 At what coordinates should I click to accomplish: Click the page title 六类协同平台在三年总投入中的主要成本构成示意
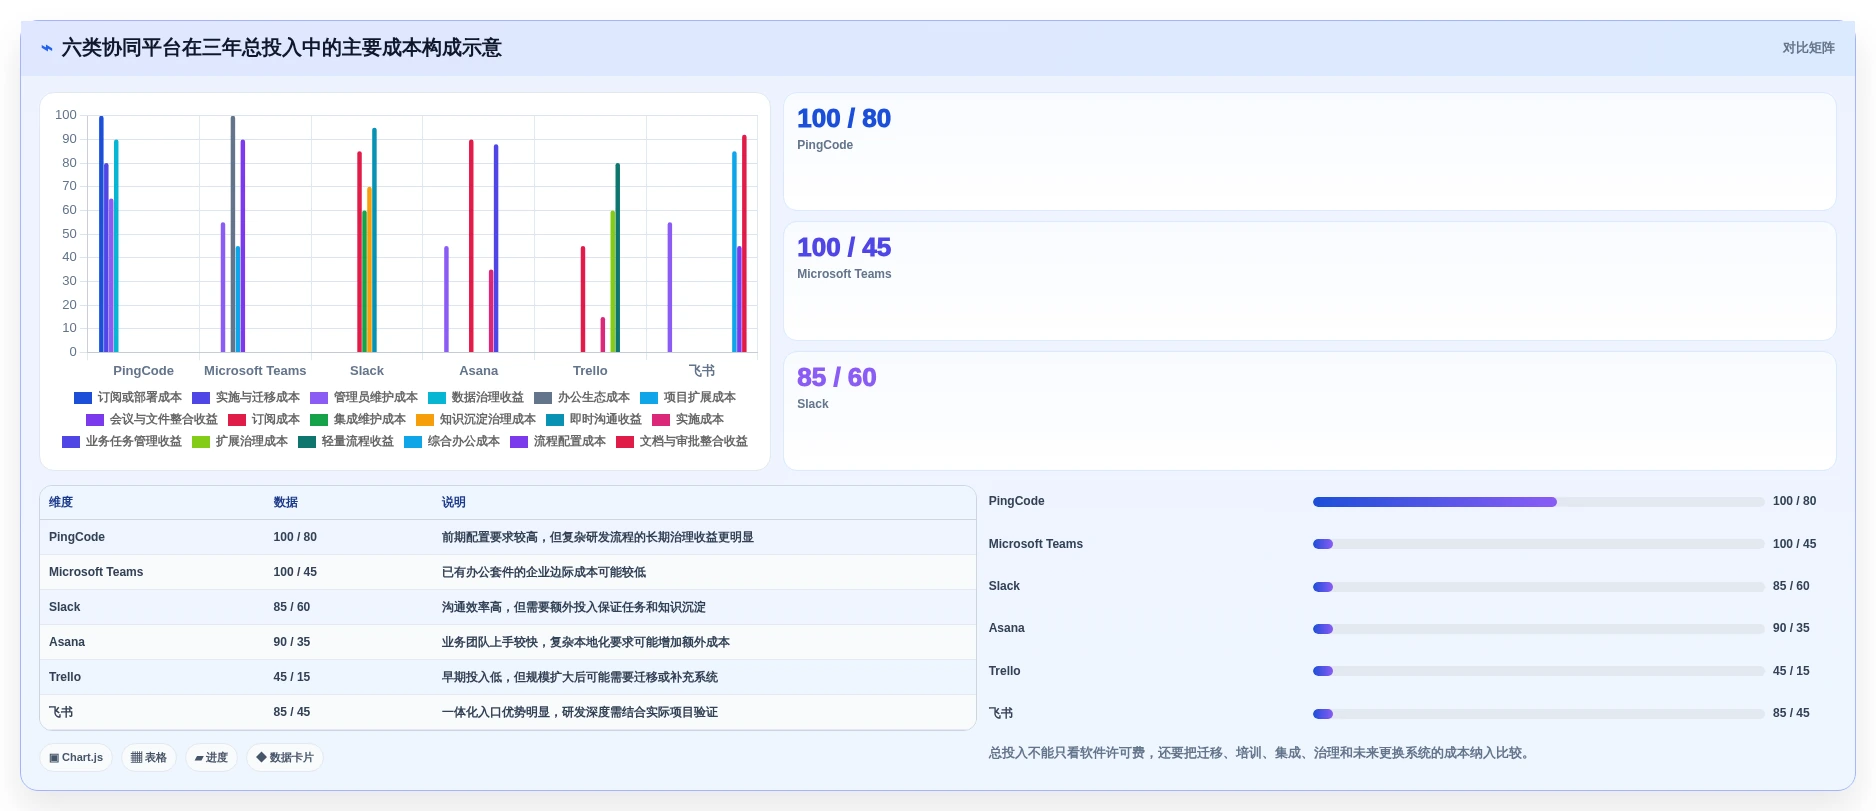pyautogui.click(x=282, y=48)
